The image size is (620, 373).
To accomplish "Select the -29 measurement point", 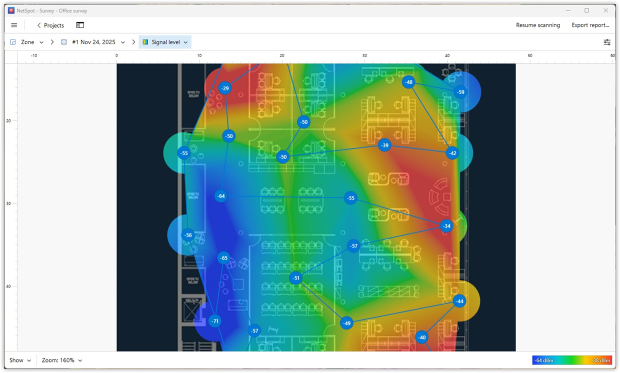I will point(225,88).
